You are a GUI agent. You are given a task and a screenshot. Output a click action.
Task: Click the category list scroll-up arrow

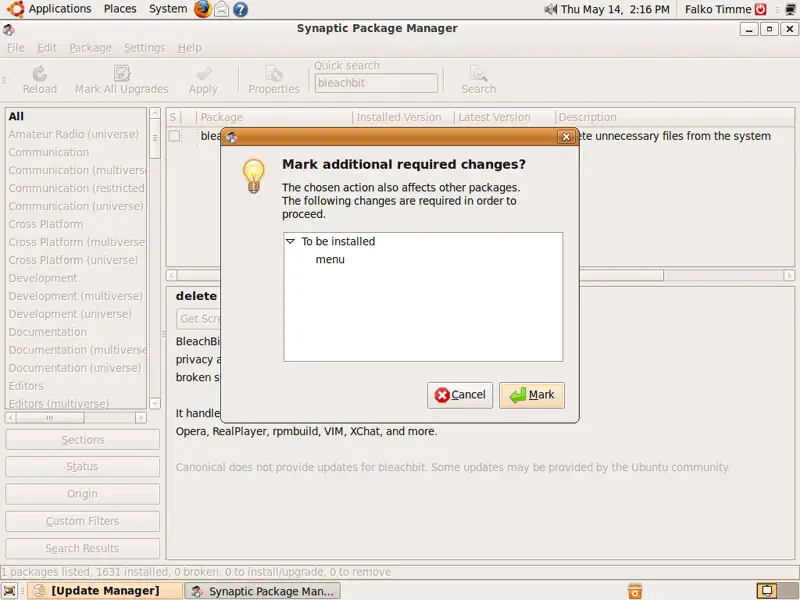(155, 113)
